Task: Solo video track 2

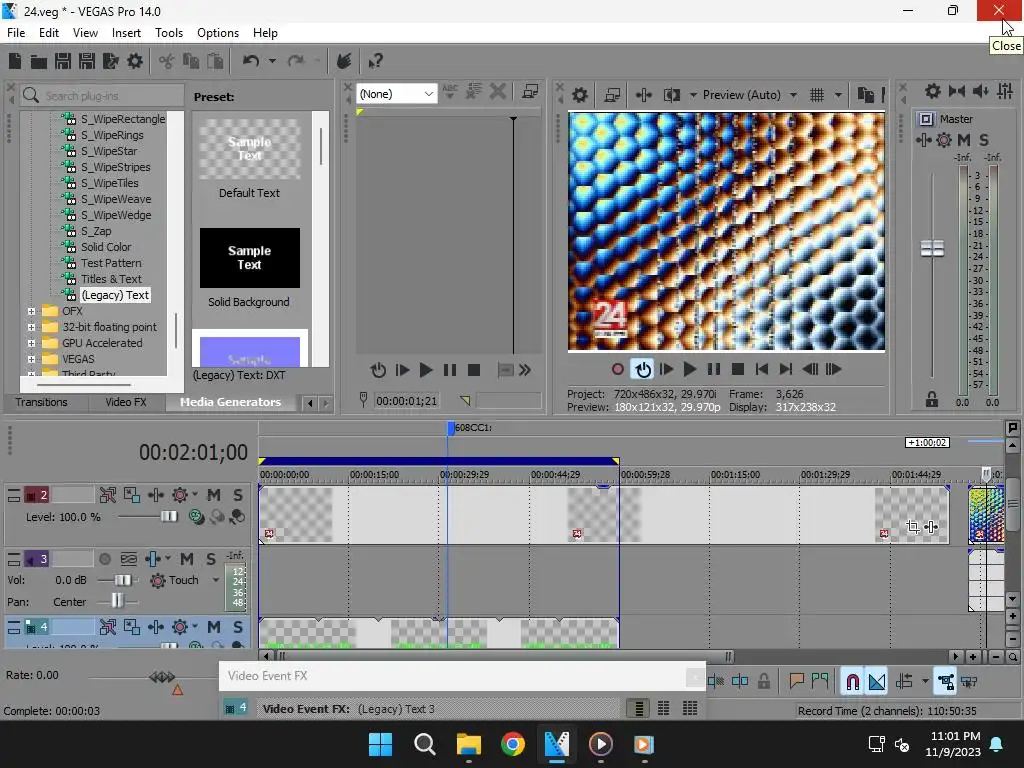Action: coord(238,495)
